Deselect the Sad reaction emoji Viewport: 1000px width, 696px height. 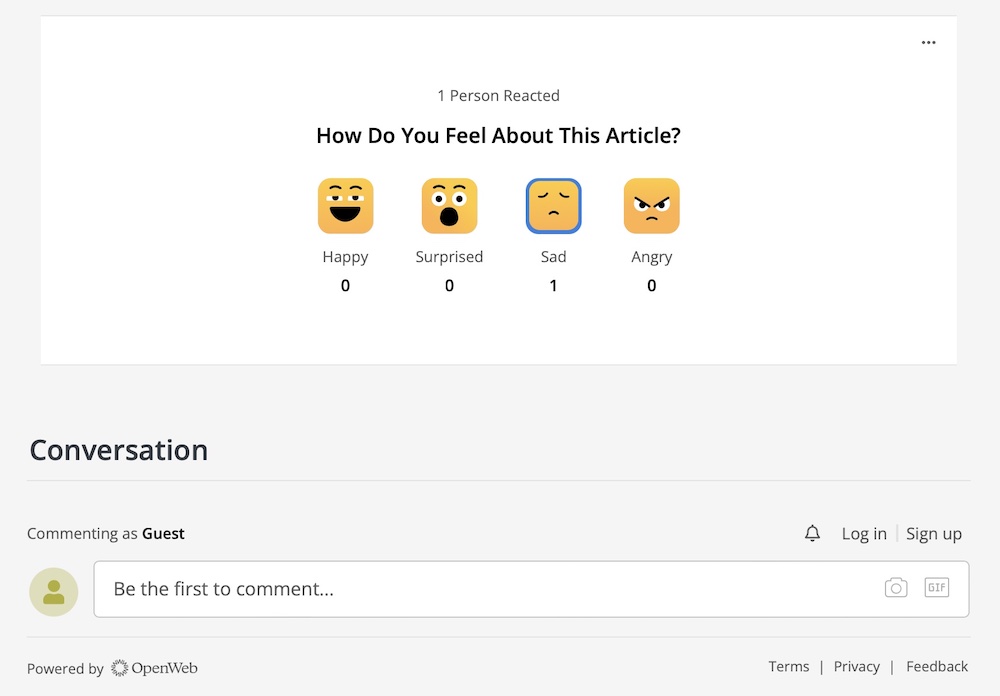[x=553, y=205]
